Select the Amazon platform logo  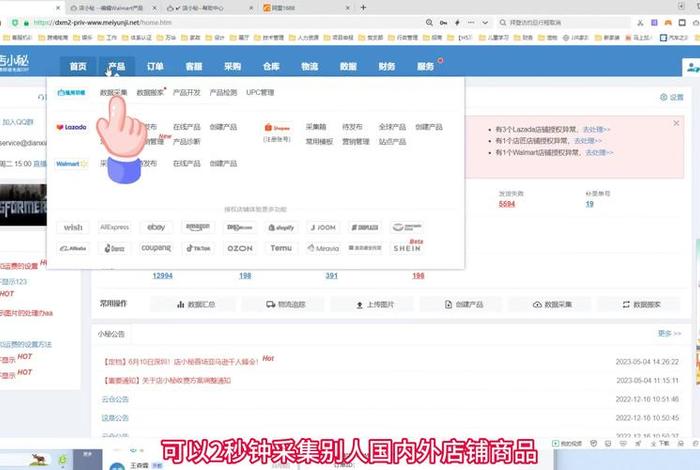click(198, 227)
